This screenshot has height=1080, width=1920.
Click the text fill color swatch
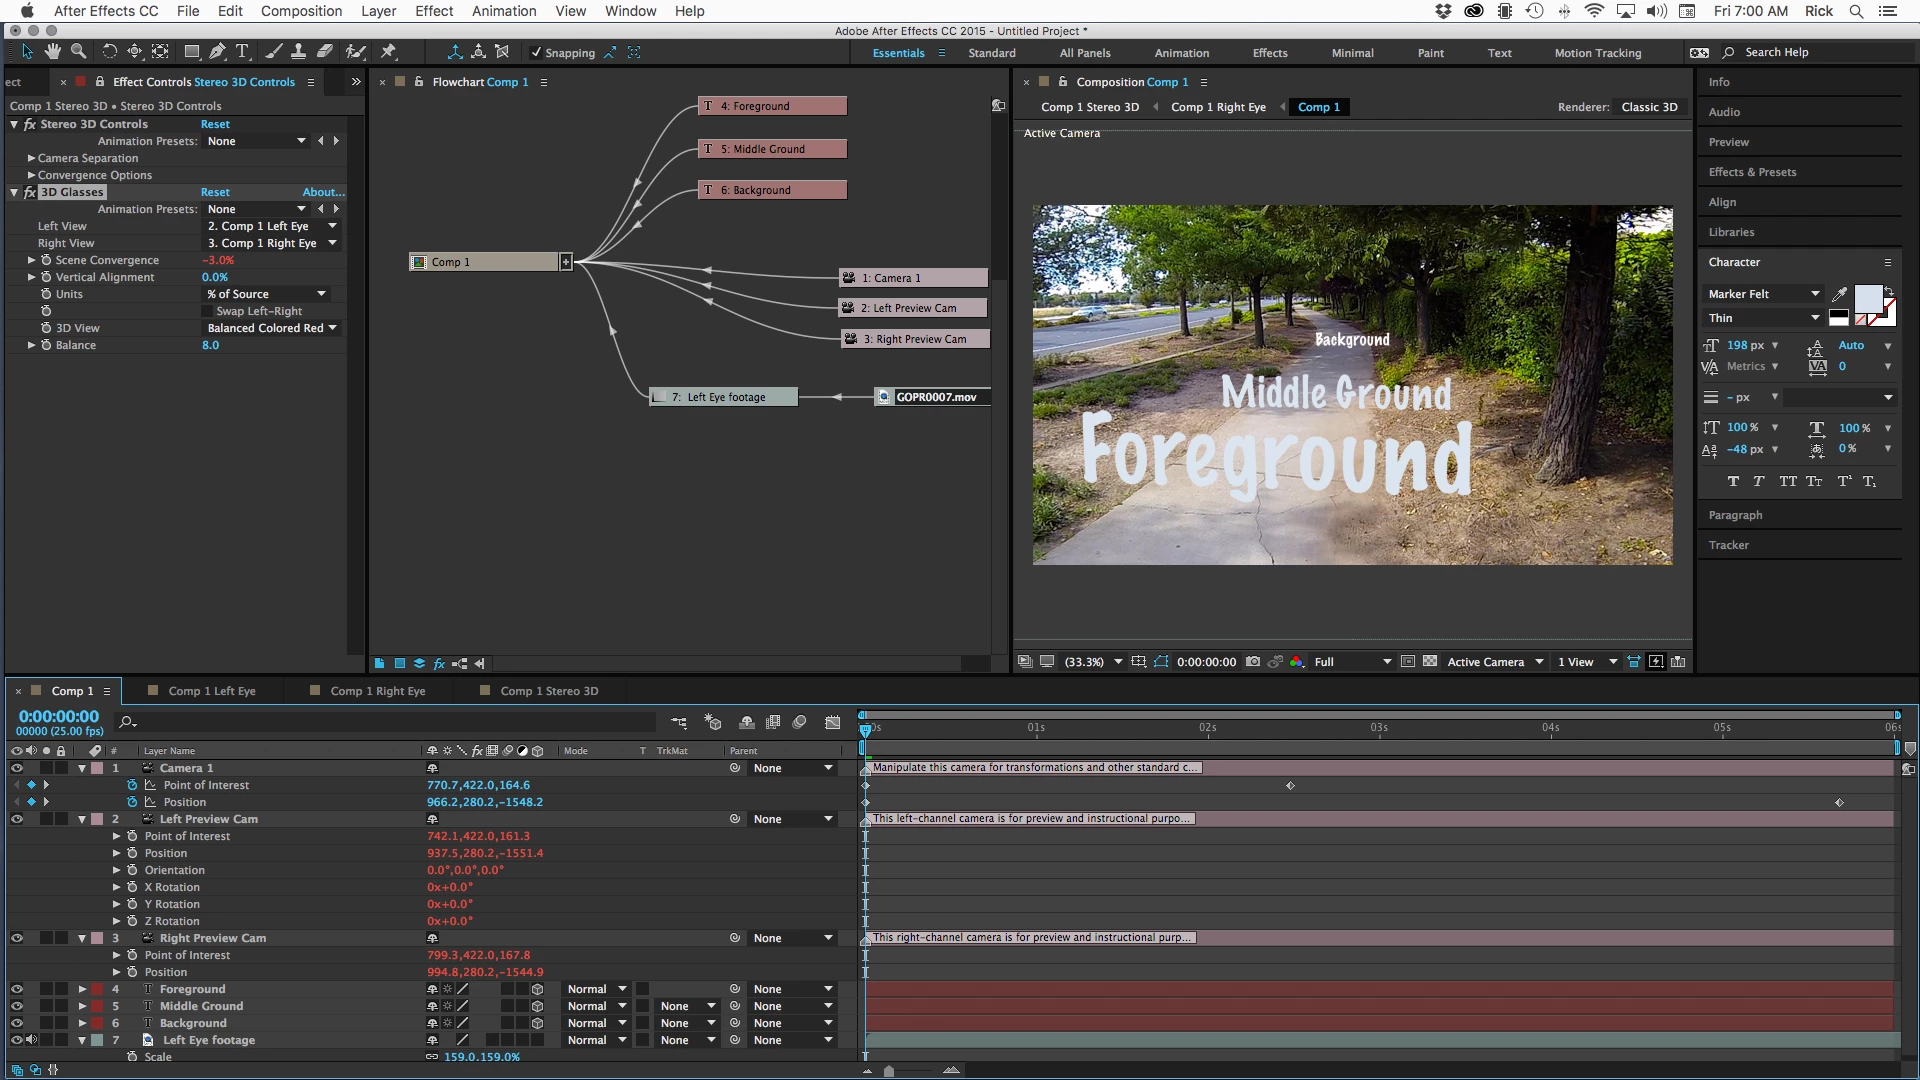tap(1867, 298)
